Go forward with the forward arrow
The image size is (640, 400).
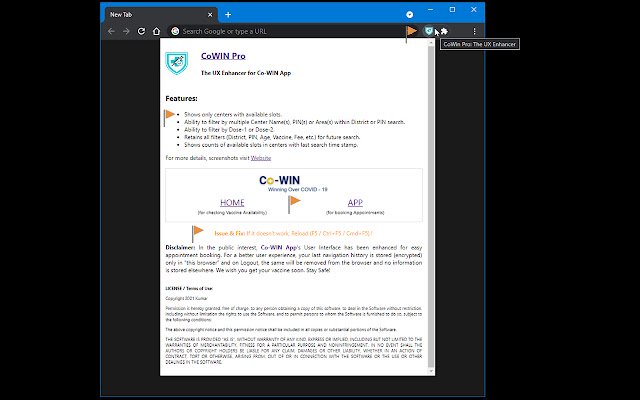coord(126,31)
